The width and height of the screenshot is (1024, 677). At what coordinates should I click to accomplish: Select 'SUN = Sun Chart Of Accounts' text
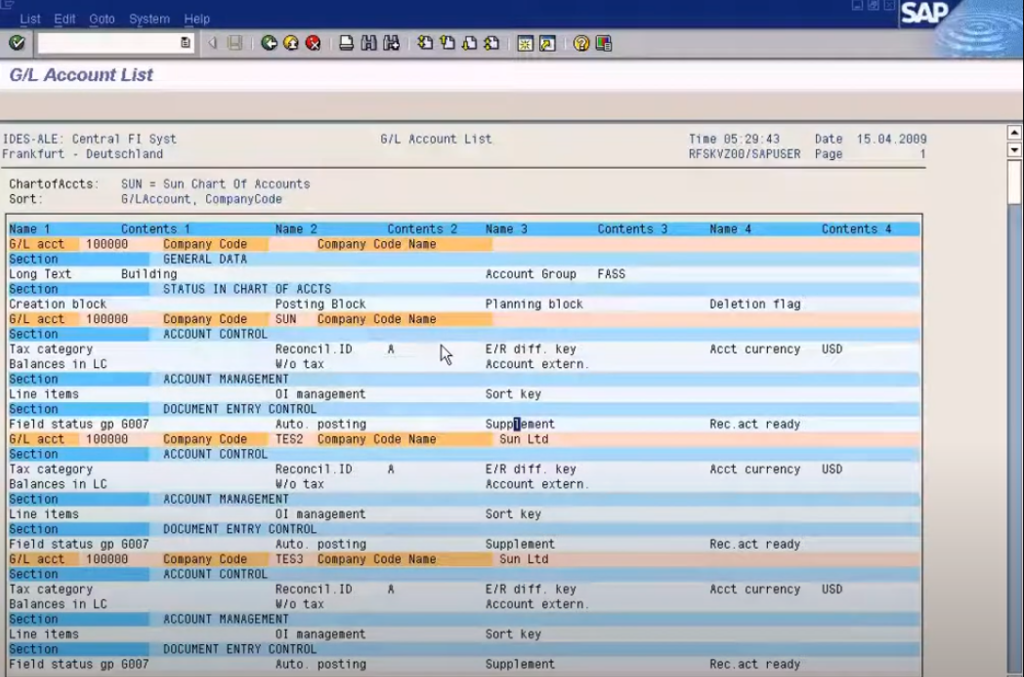click(x=216, y=184)
